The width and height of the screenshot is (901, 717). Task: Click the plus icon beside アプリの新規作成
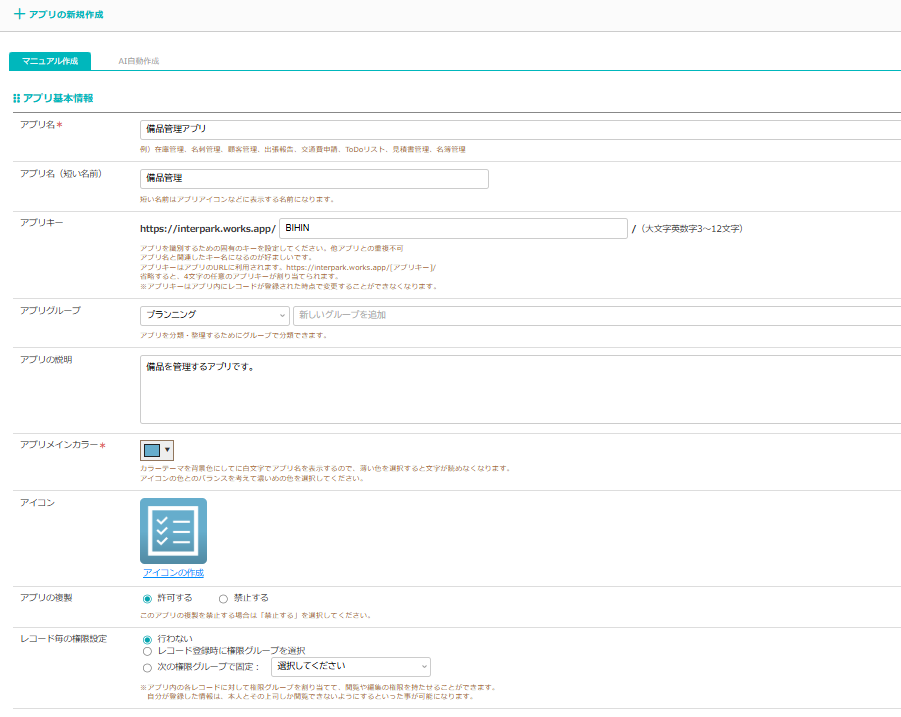19,15
